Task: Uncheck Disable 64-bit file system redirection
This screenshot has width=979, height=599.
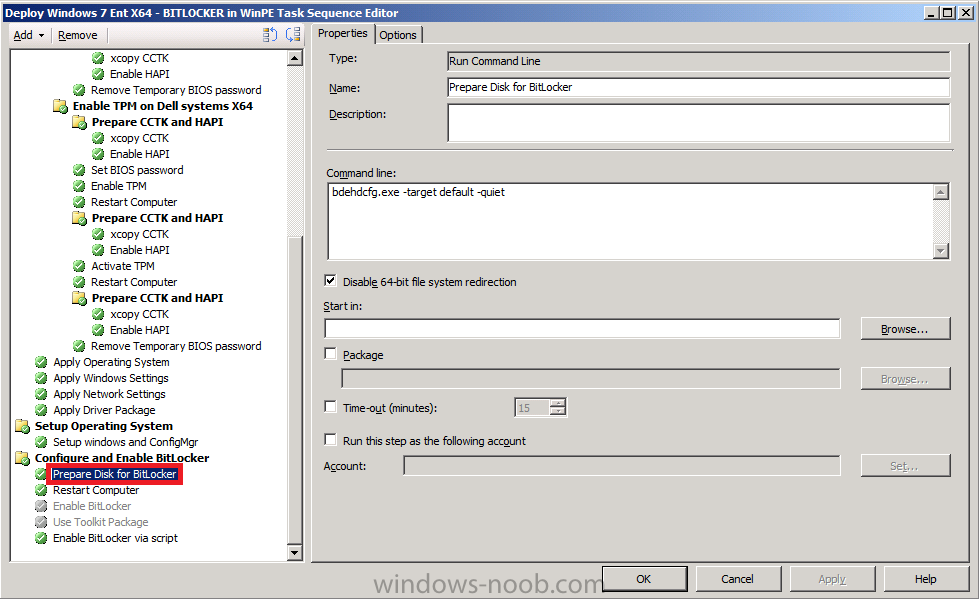Action: [x=330, y=281]
